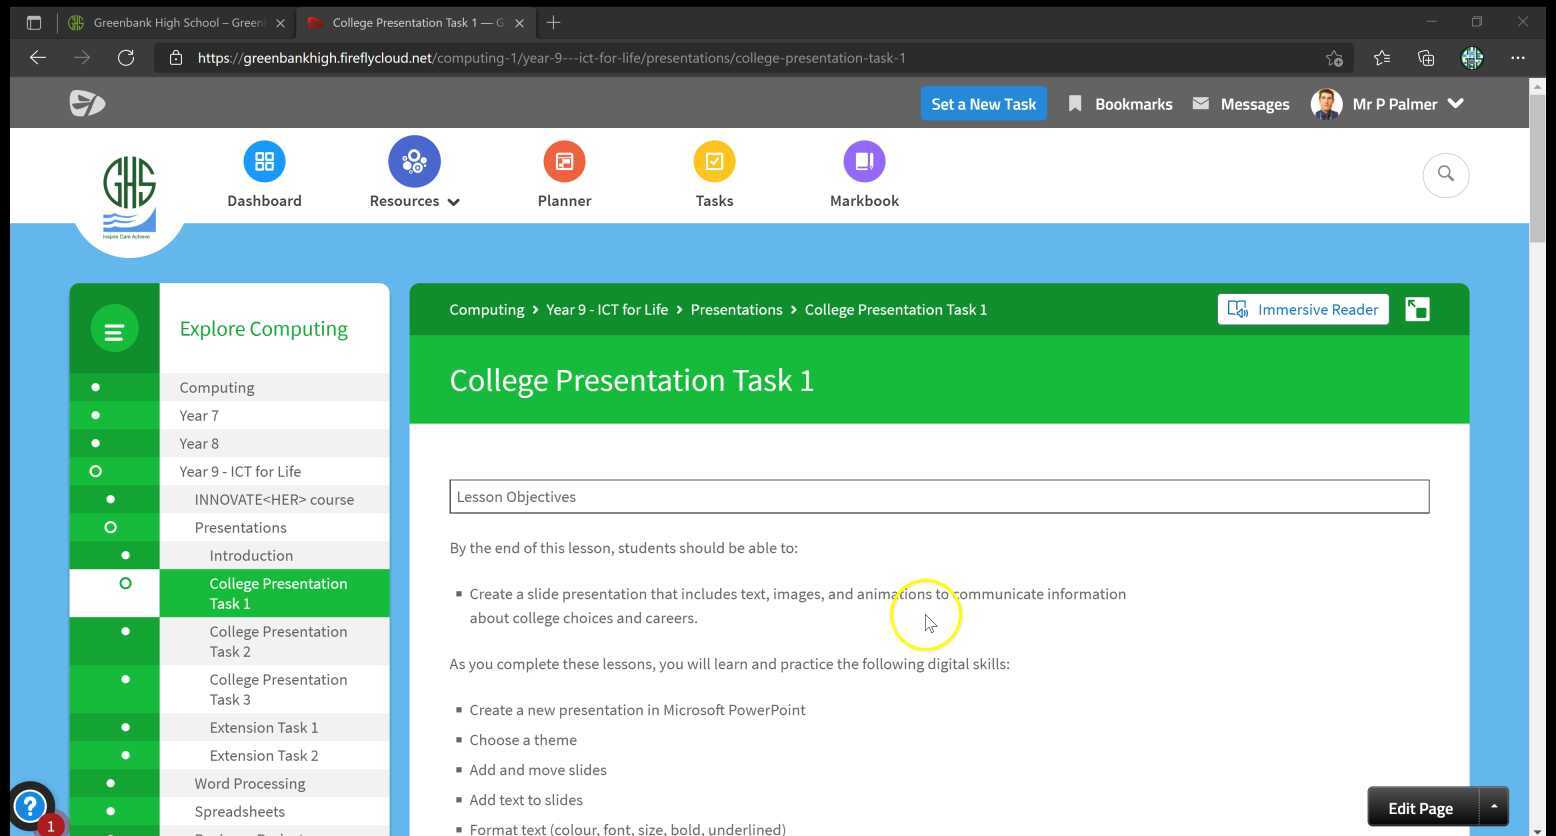Open Messages in the top bar
Image resolution: width=1556 pixels, height=836 pixels.
pyautogui.click(x=1241, y=104)
